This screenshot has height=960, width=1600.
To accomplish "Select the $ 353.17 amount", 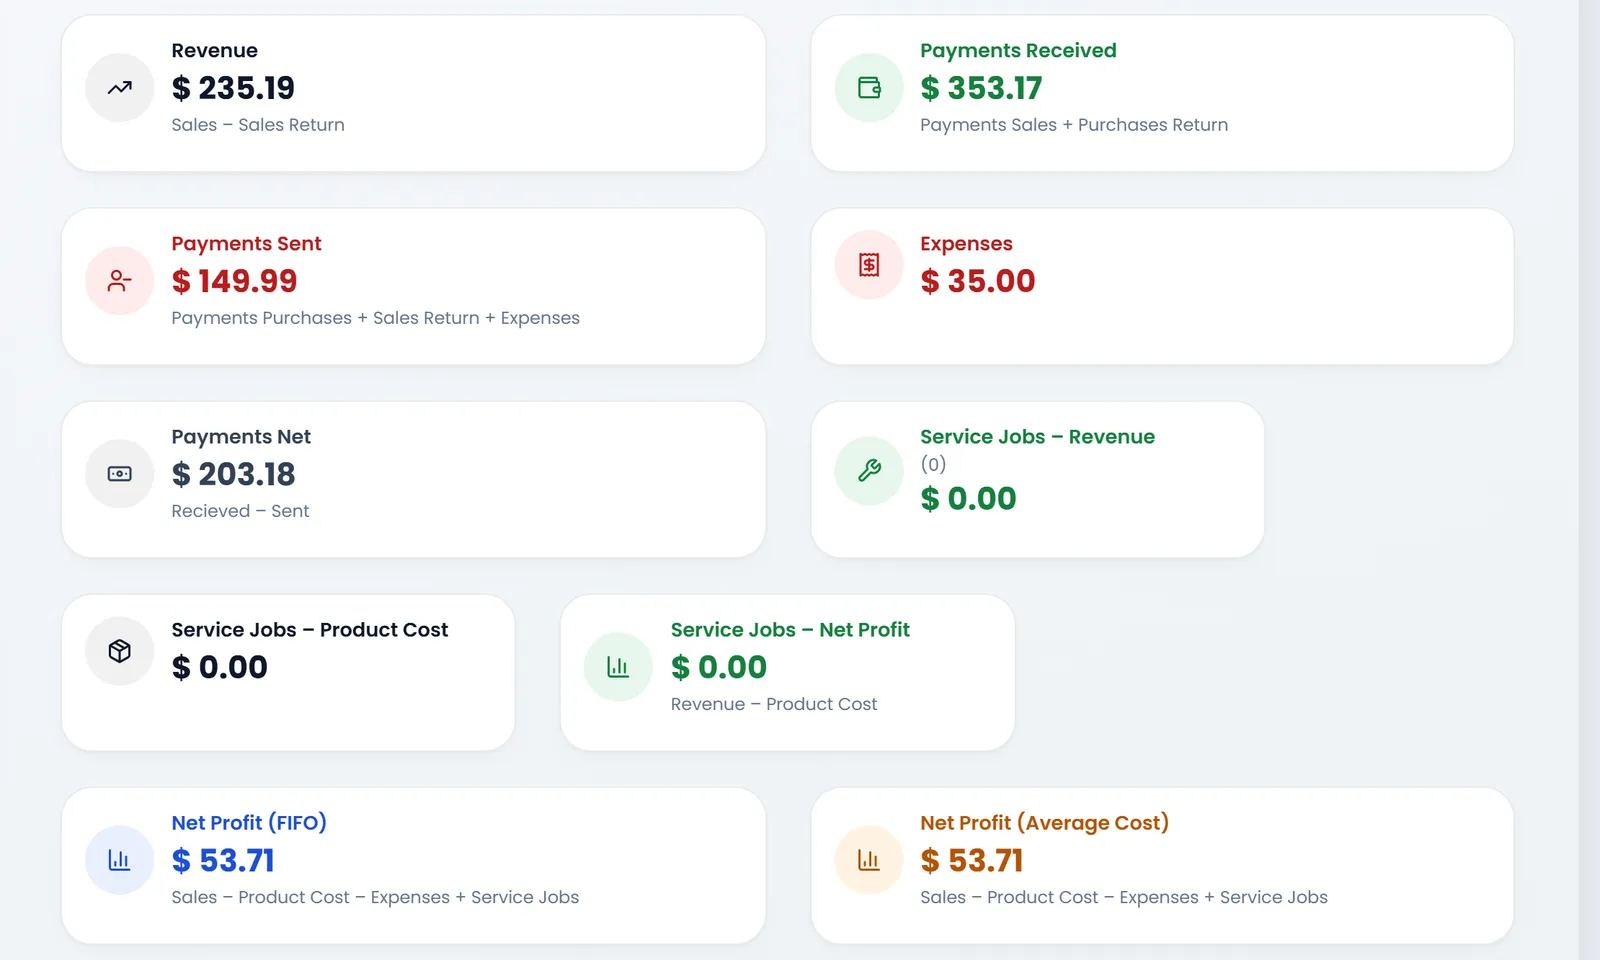I will [981, 88].
